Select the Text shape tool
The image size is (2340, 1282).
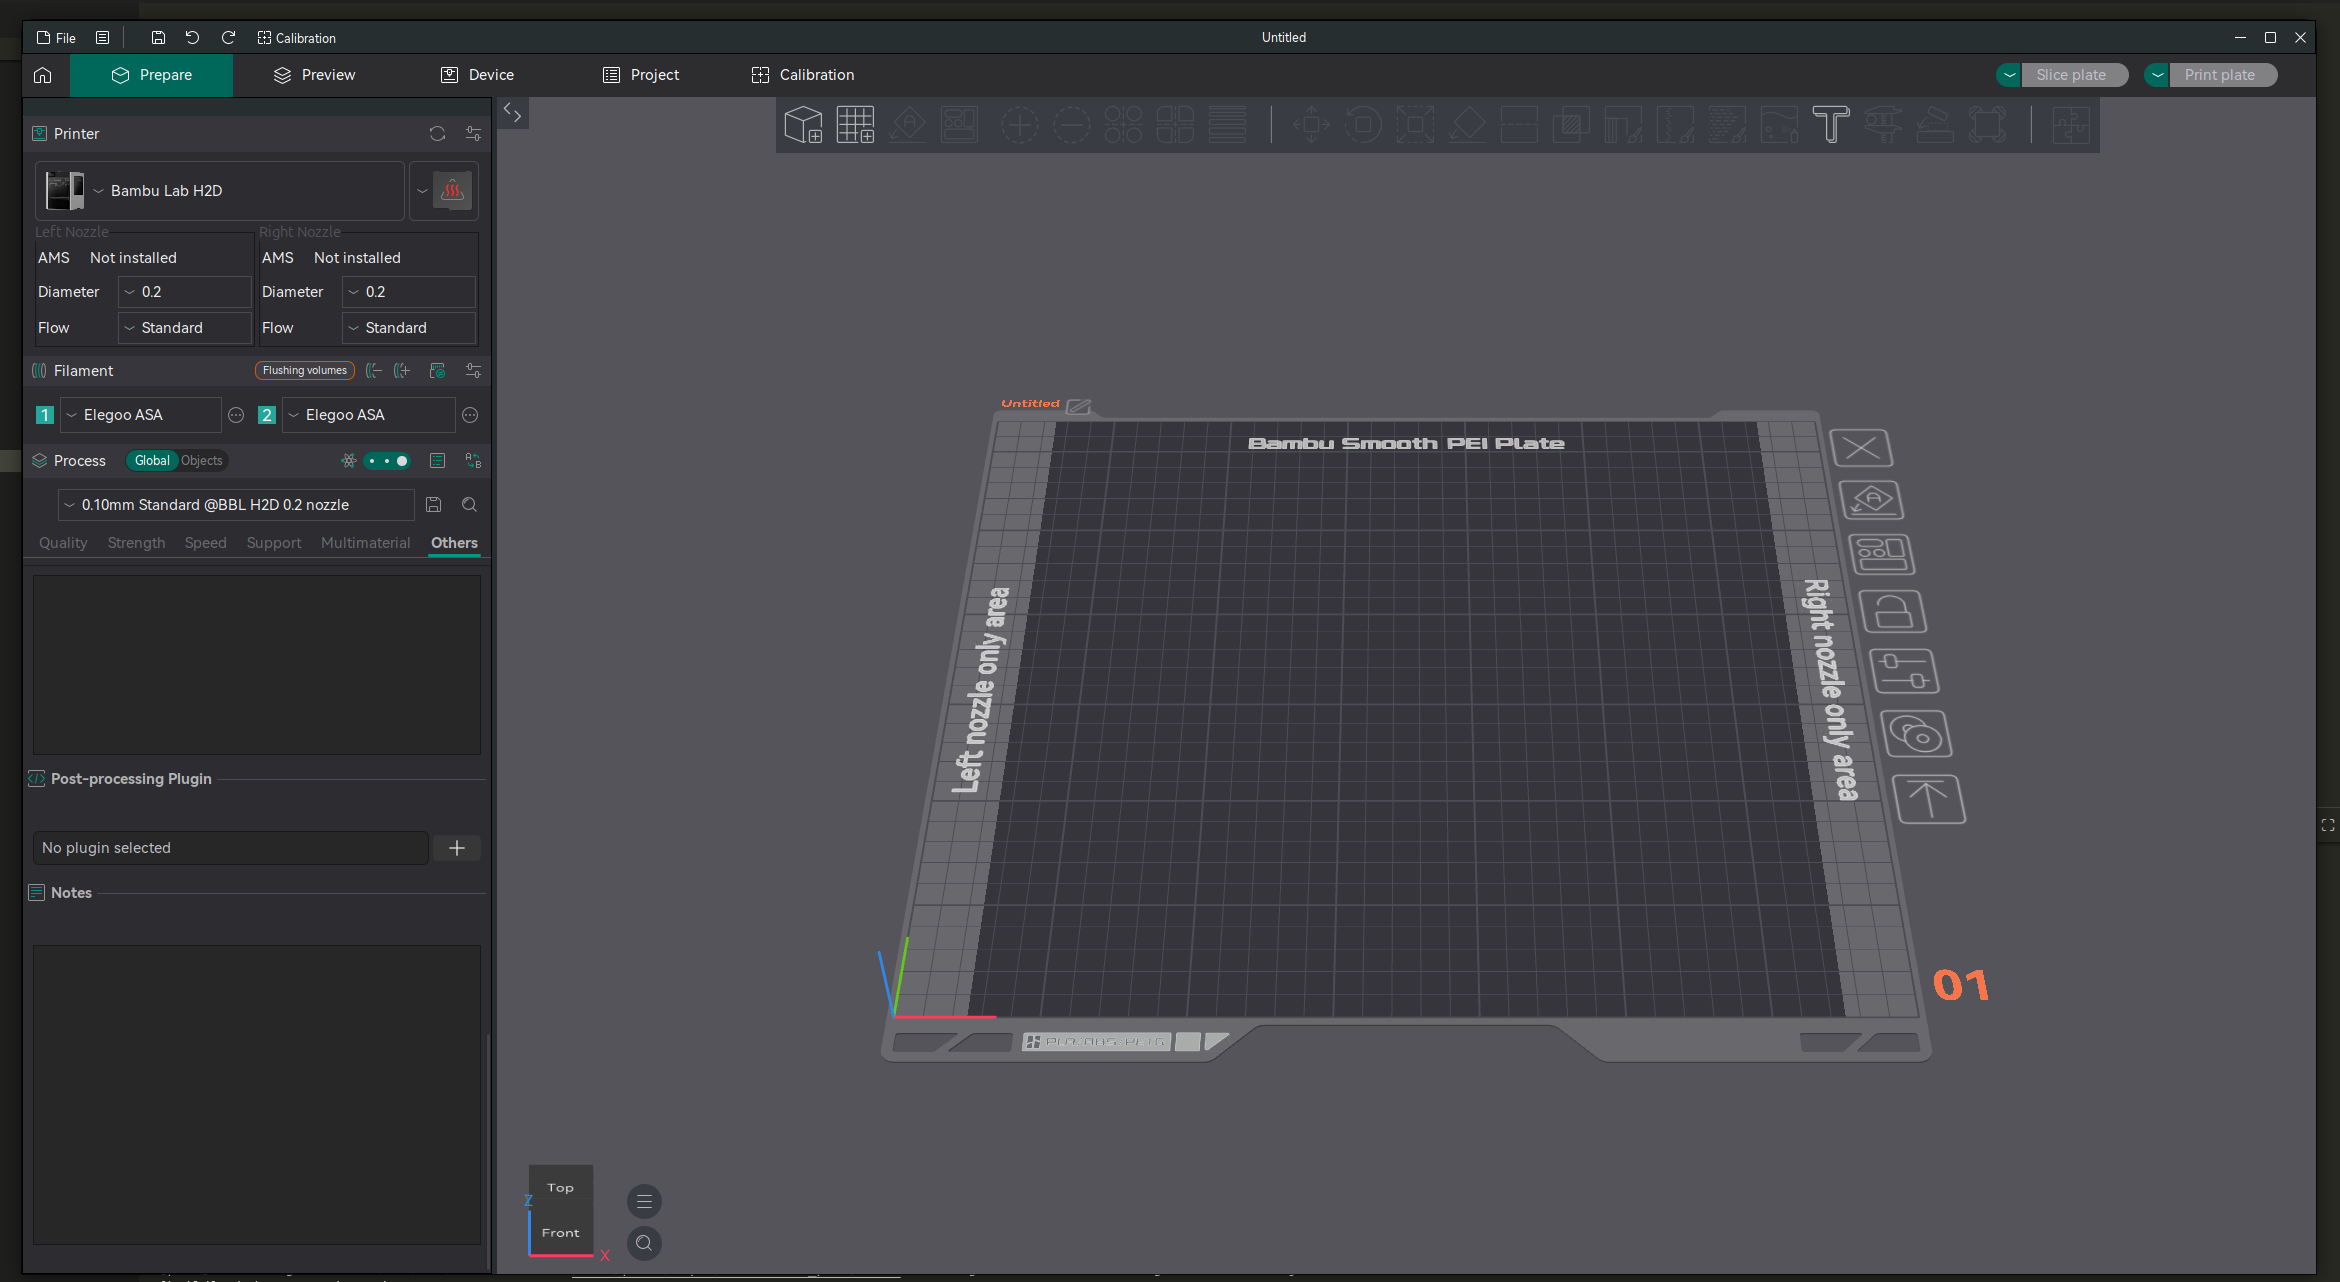pos(1831,125)
